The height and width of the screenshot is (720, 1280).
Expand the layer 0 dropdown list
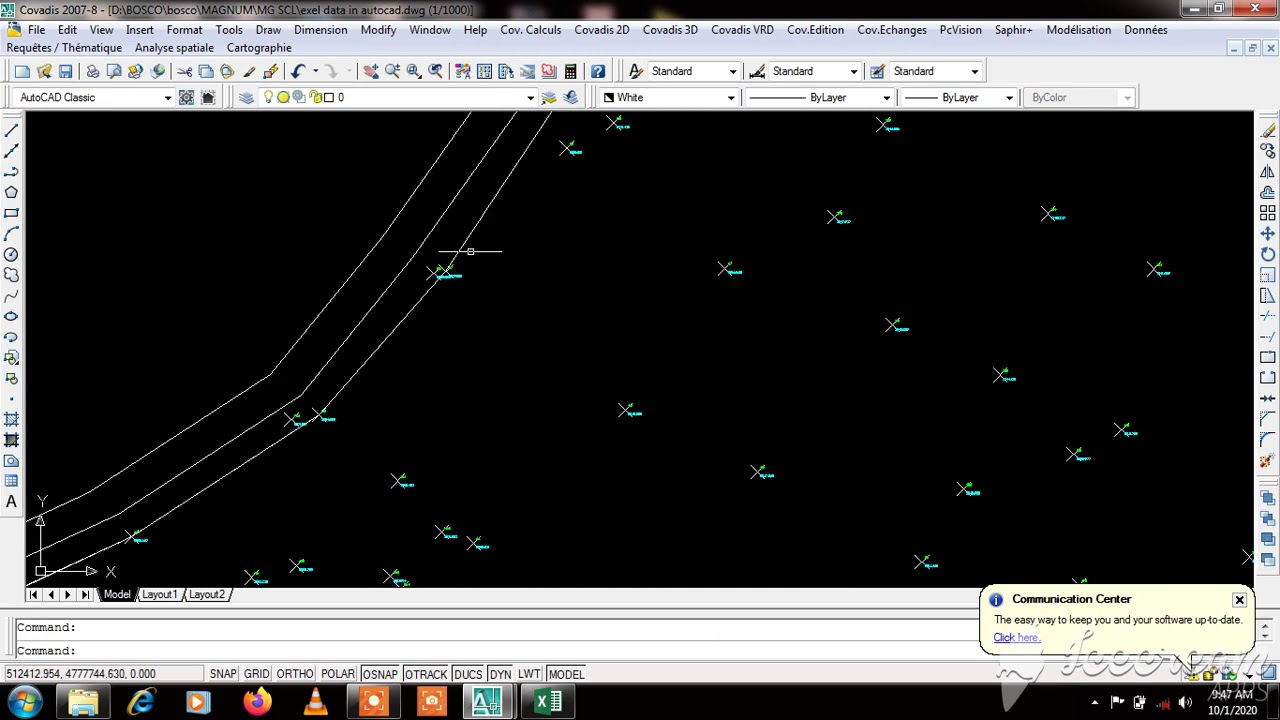(x=530, y=97)
